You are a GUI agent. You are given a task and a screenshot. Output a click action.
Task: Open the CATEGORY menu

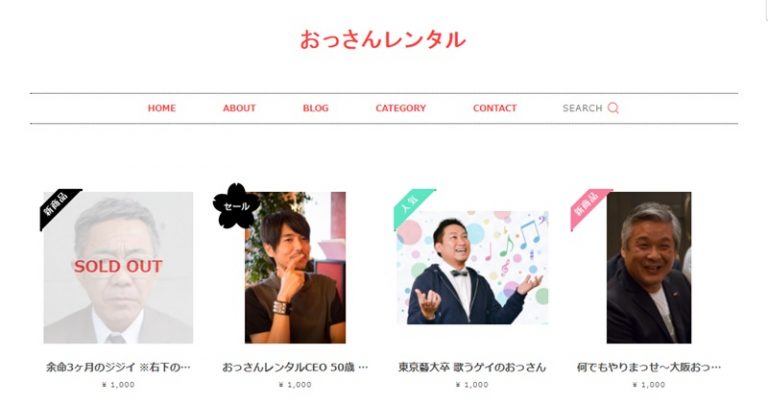point(401,108)
